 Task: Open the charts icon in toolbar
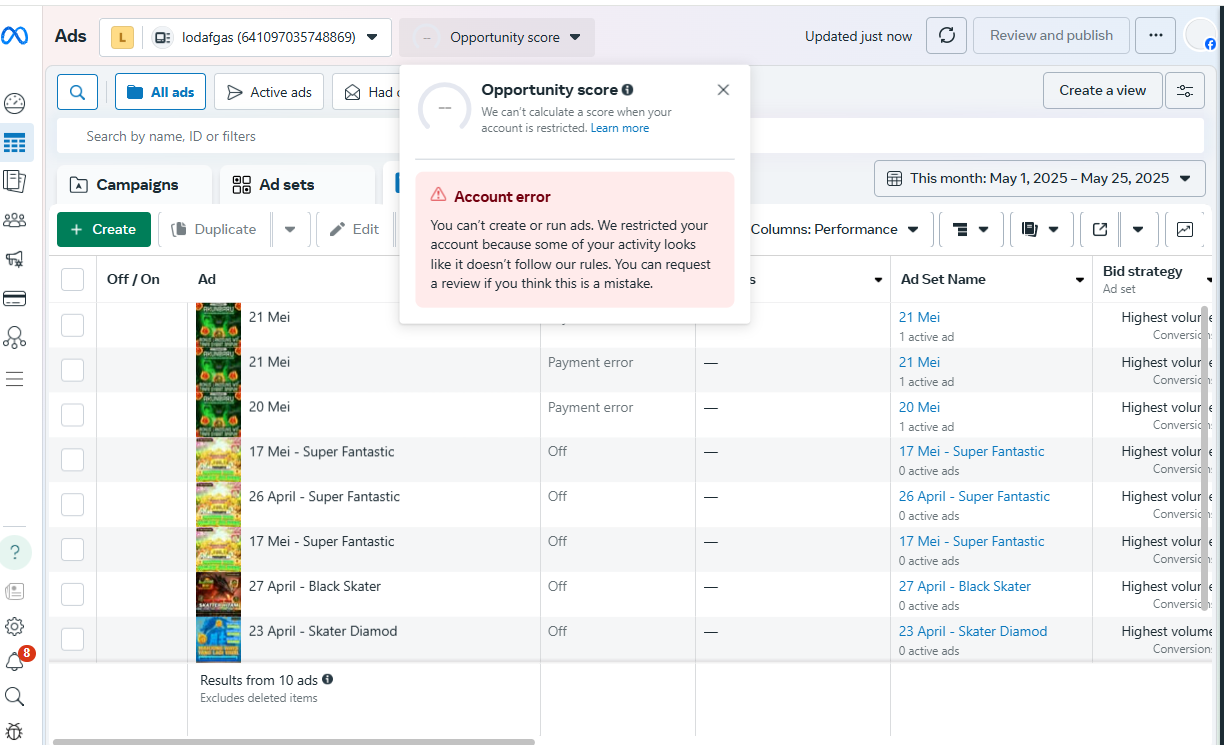coord(1185,229)
